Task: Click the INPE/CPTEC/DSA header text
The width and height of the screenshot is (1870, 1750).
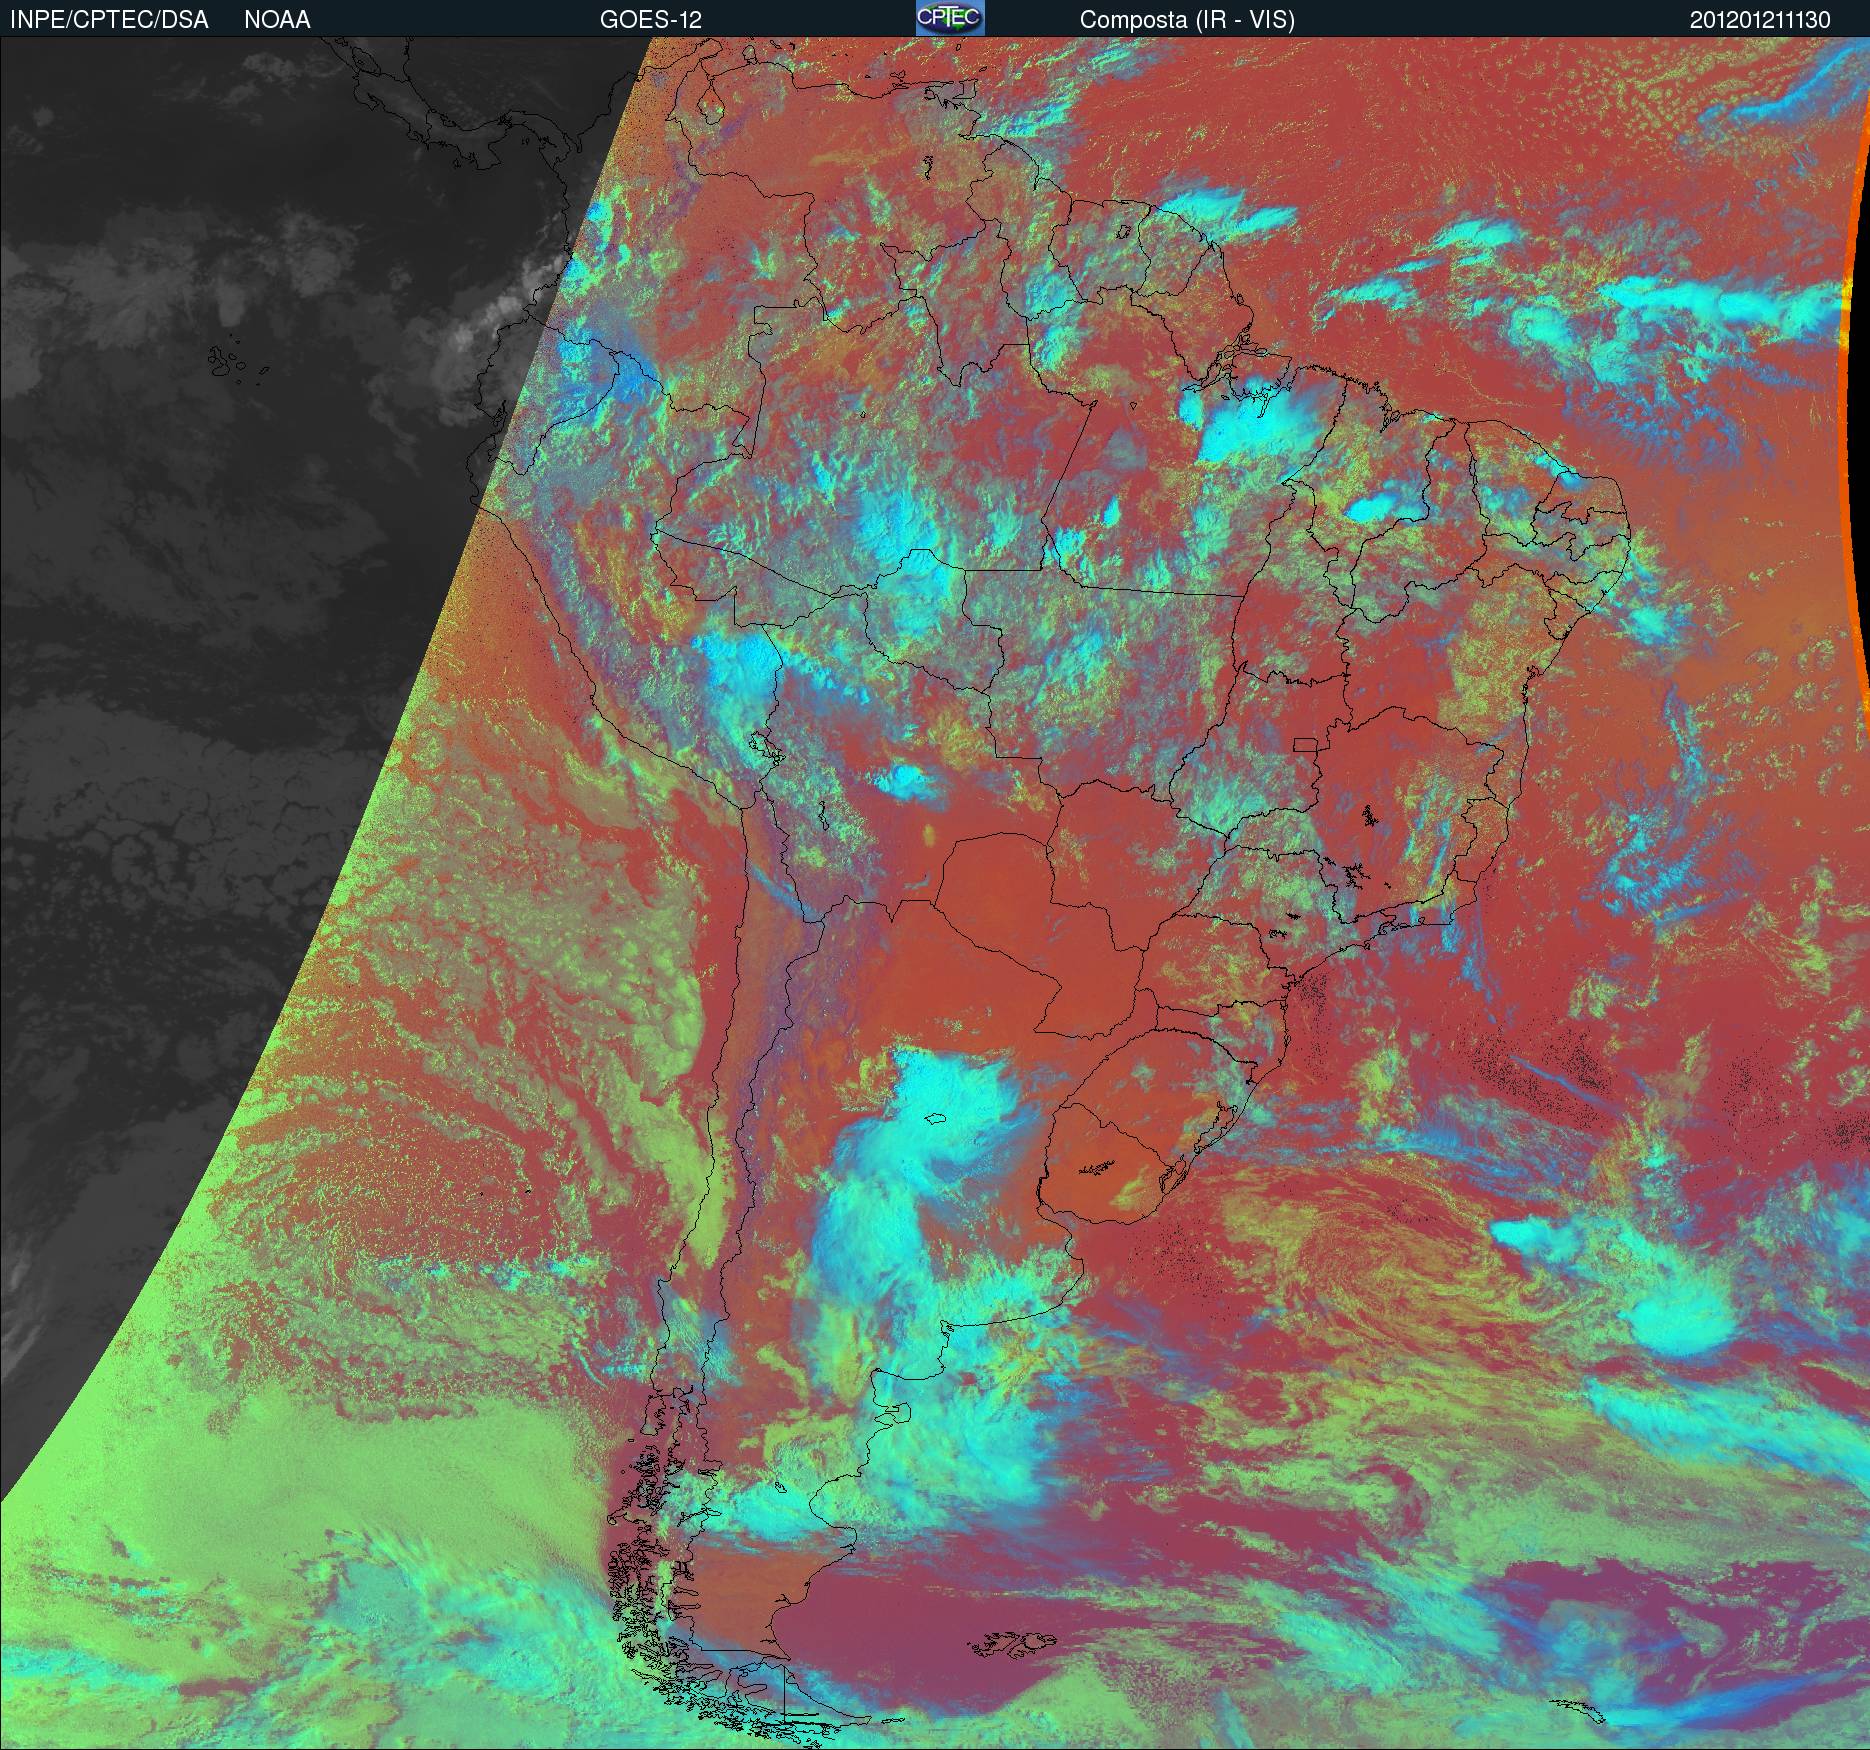Action: click(109, 20)
